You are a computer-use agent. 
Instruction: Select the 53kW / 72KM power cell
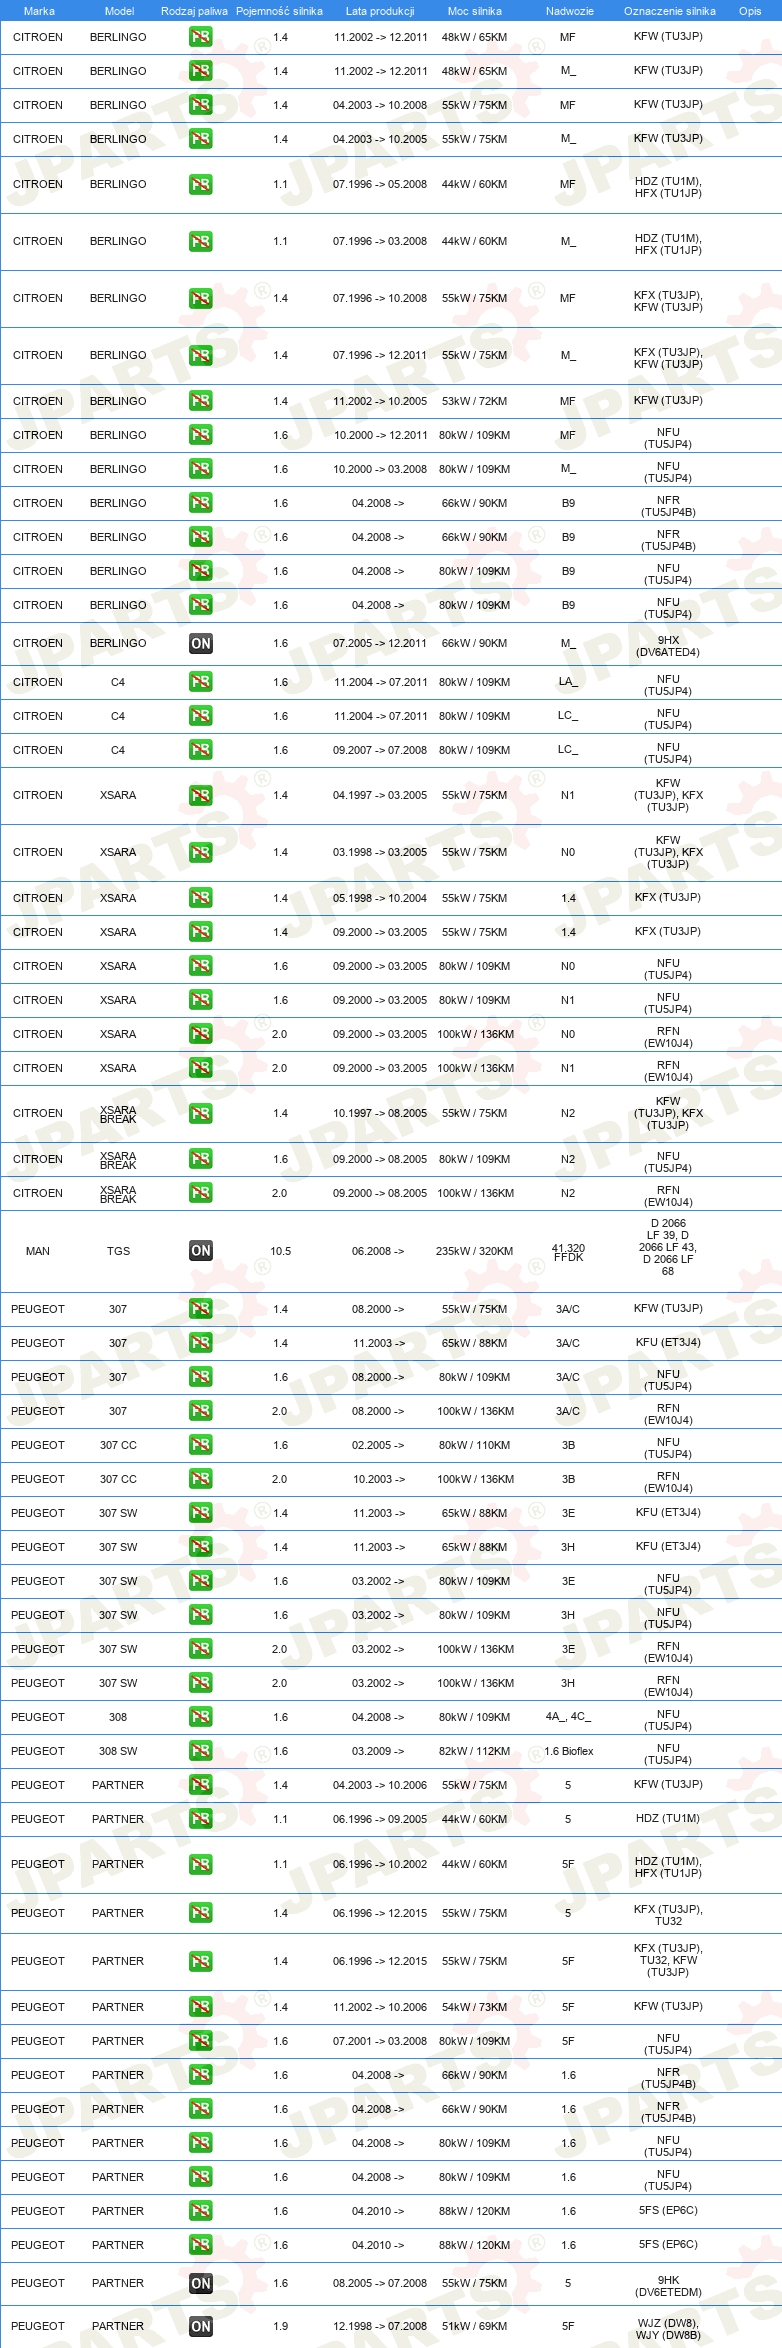coord(474,401)
